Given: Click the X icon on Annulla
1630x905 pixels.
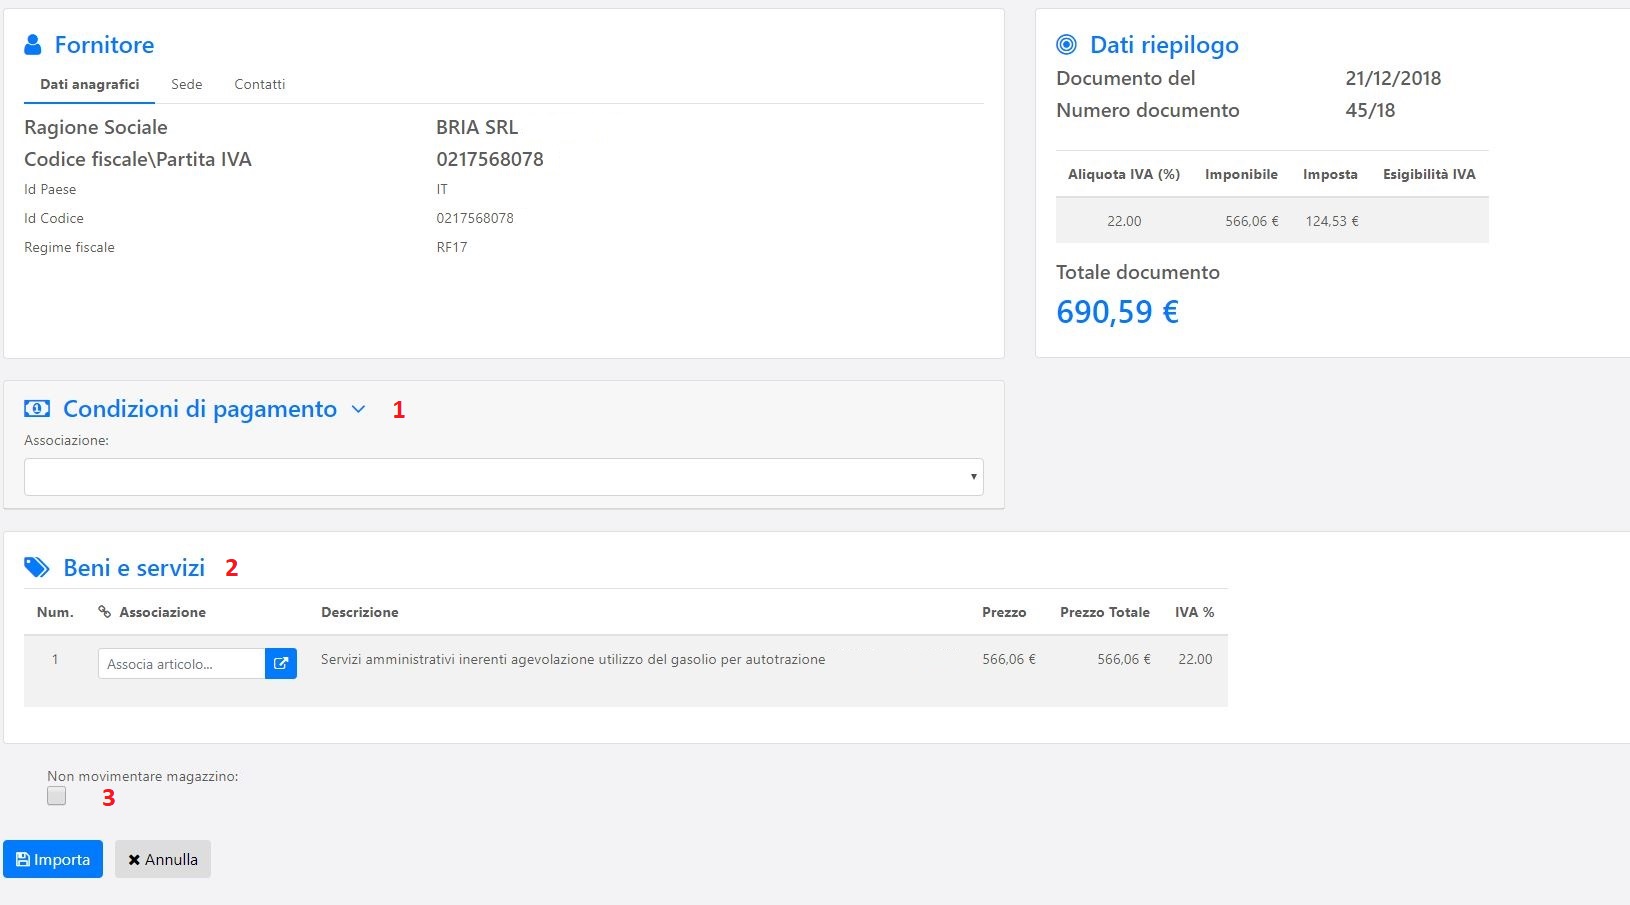Looking at the screenshot, I should pyautogui.click(x=134, y=860).
